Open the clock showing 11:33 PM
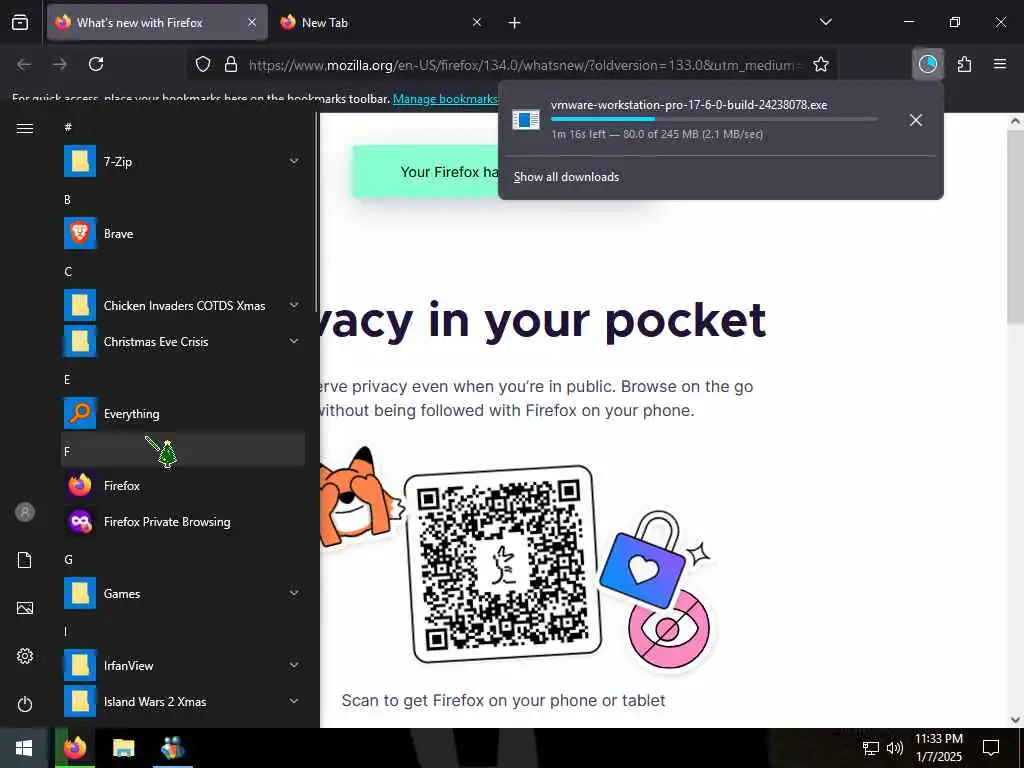This screenshot has height=768, width=1024. (x=938, y=748)
